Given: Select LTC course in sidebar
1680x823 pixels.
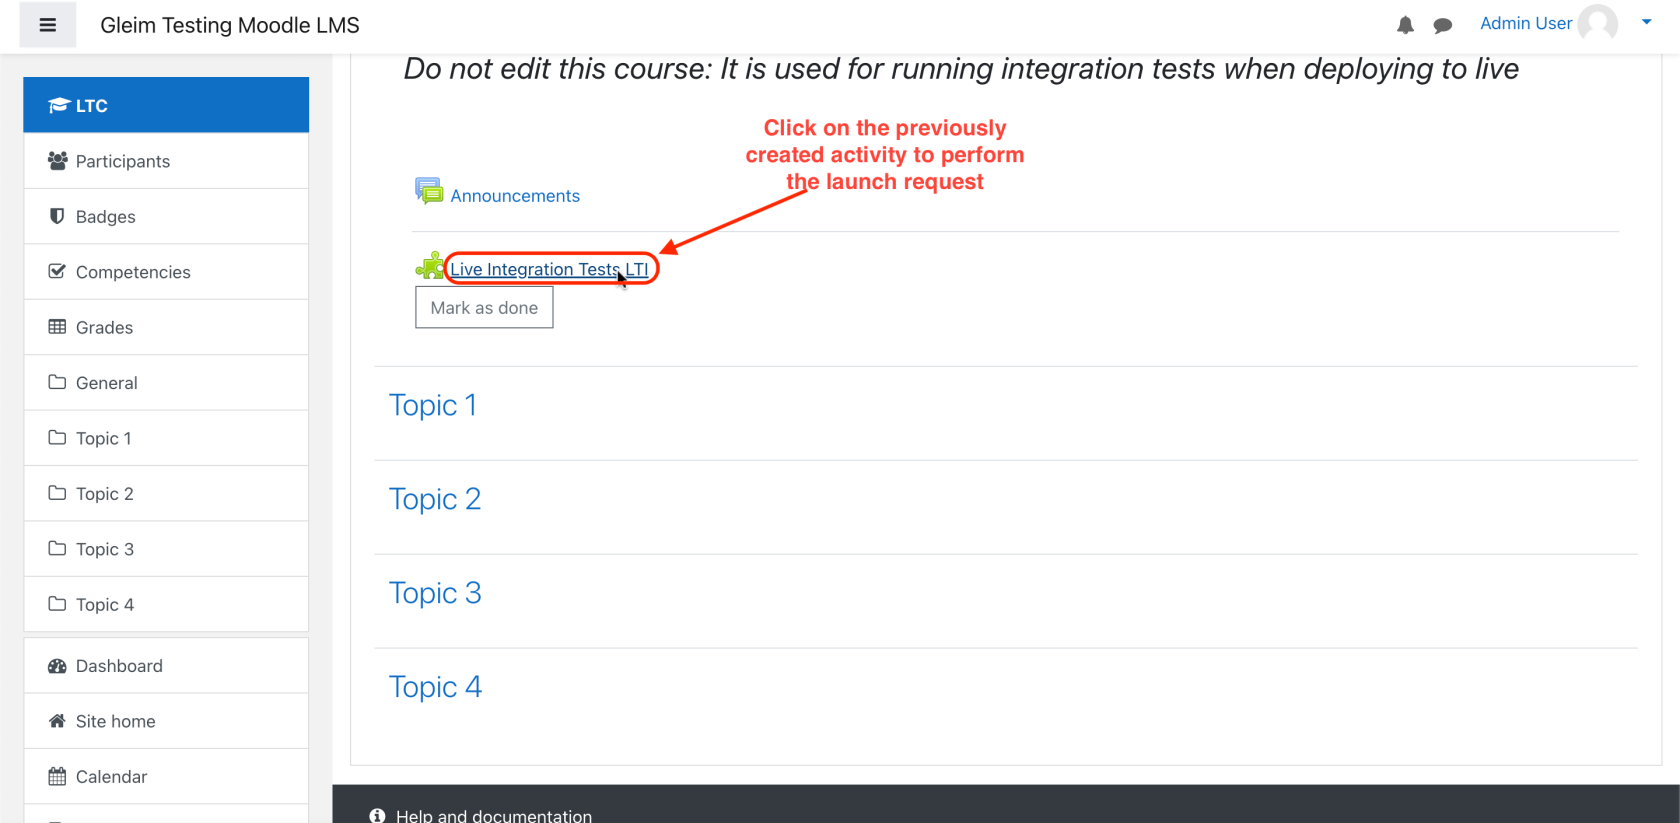Looking at the screenshot, I should pyautogui.click(x=166, y=105).
